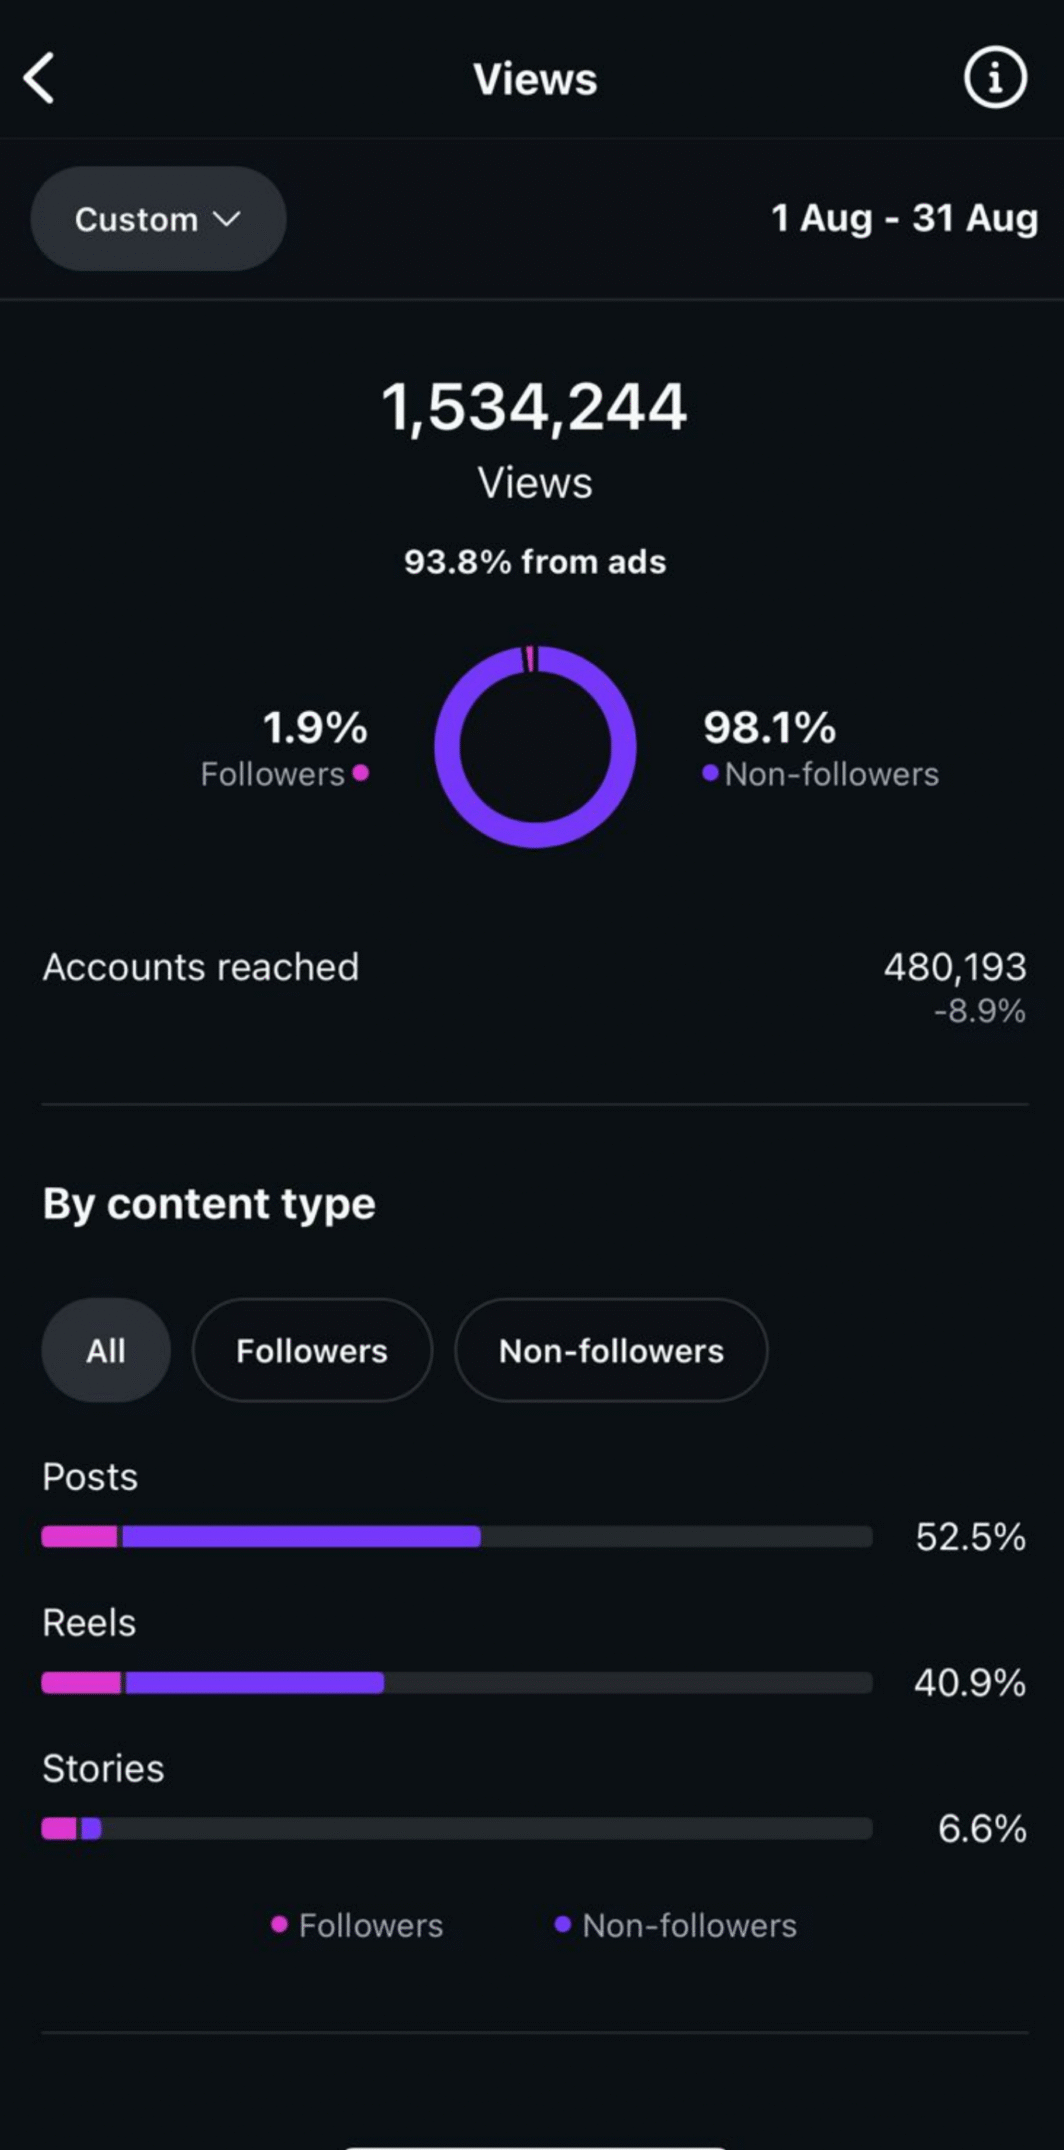
Task: Click the bottom Followers legend pink dot
Action: pyautogui.click(x=279, y=1924)
